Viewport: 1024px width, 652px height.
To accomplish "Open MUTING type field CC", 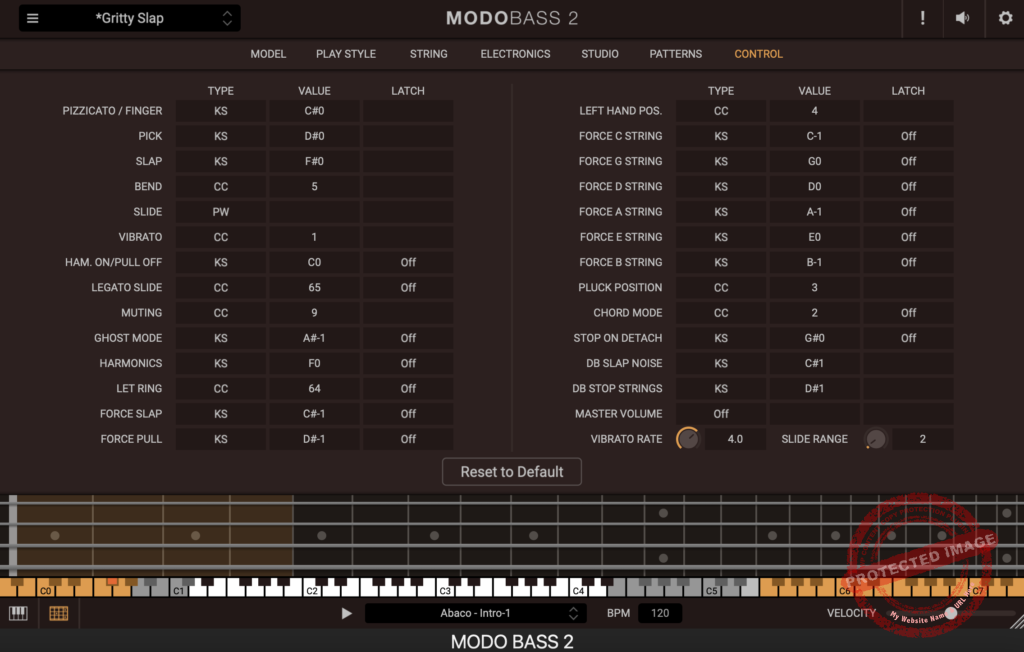I will point(221,313).
